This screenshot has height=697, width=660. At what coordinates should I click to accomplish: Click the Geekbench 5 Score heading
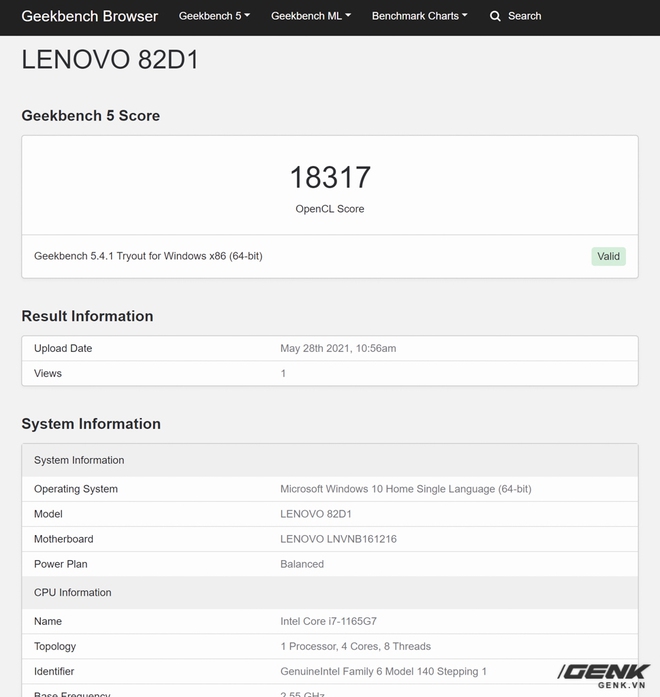(x=91, y=116)
